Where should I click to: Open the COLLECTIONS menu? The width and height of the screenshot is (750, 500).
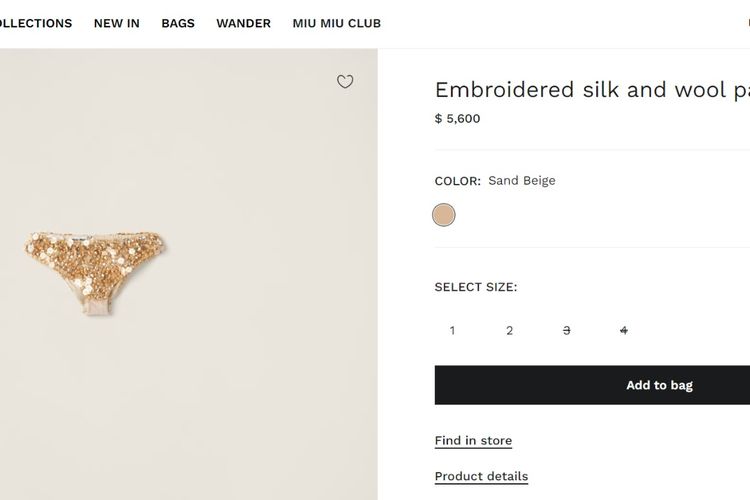coord(34,23)
